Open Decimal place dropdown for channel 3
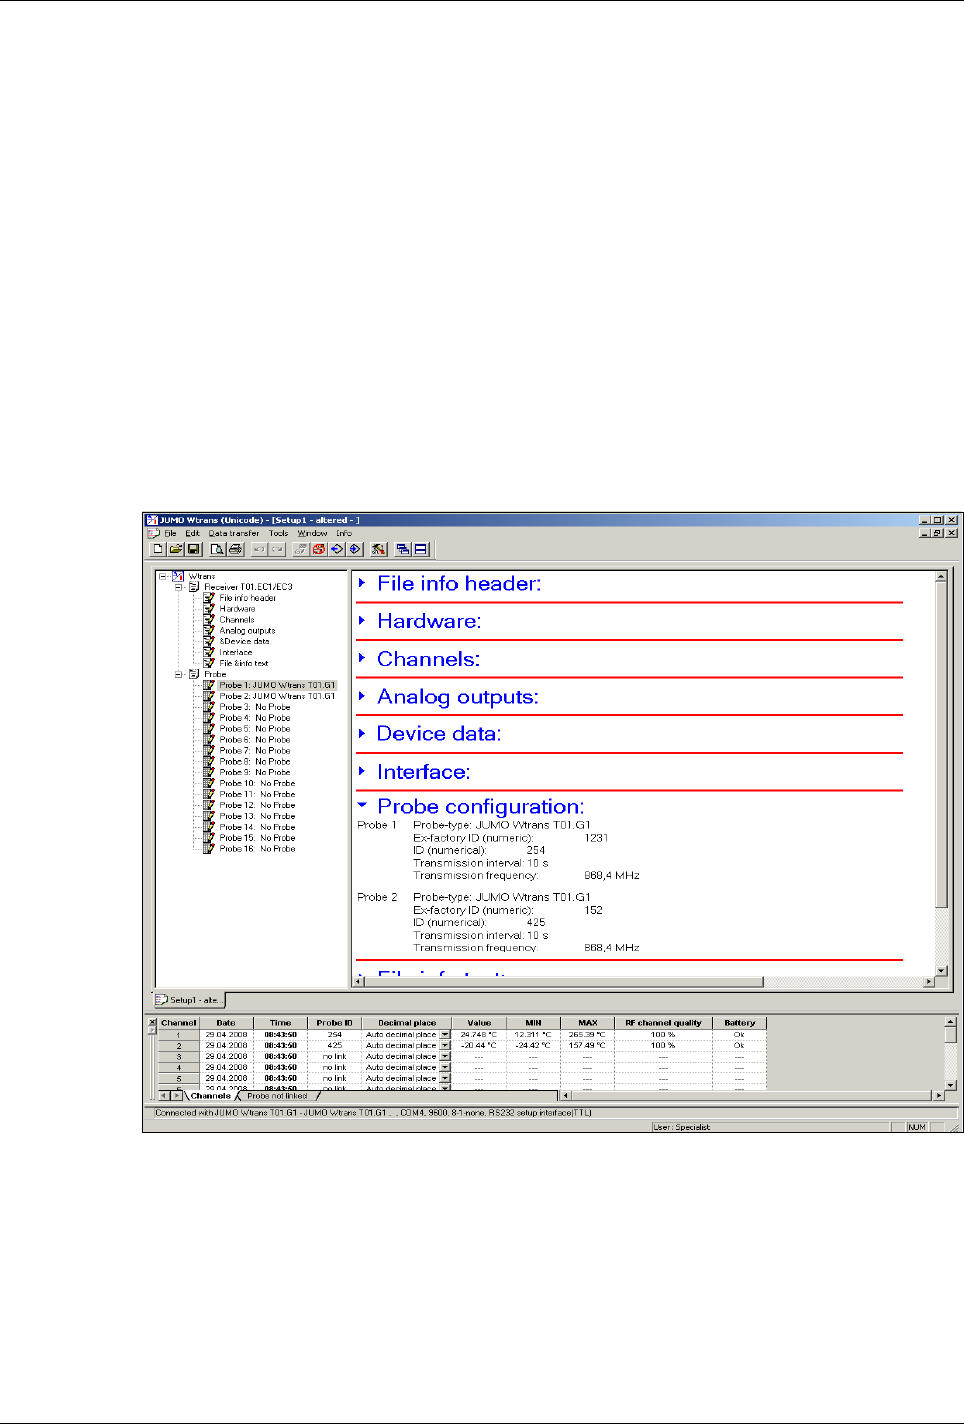The image size is (964, 1424). [445, 1057]
